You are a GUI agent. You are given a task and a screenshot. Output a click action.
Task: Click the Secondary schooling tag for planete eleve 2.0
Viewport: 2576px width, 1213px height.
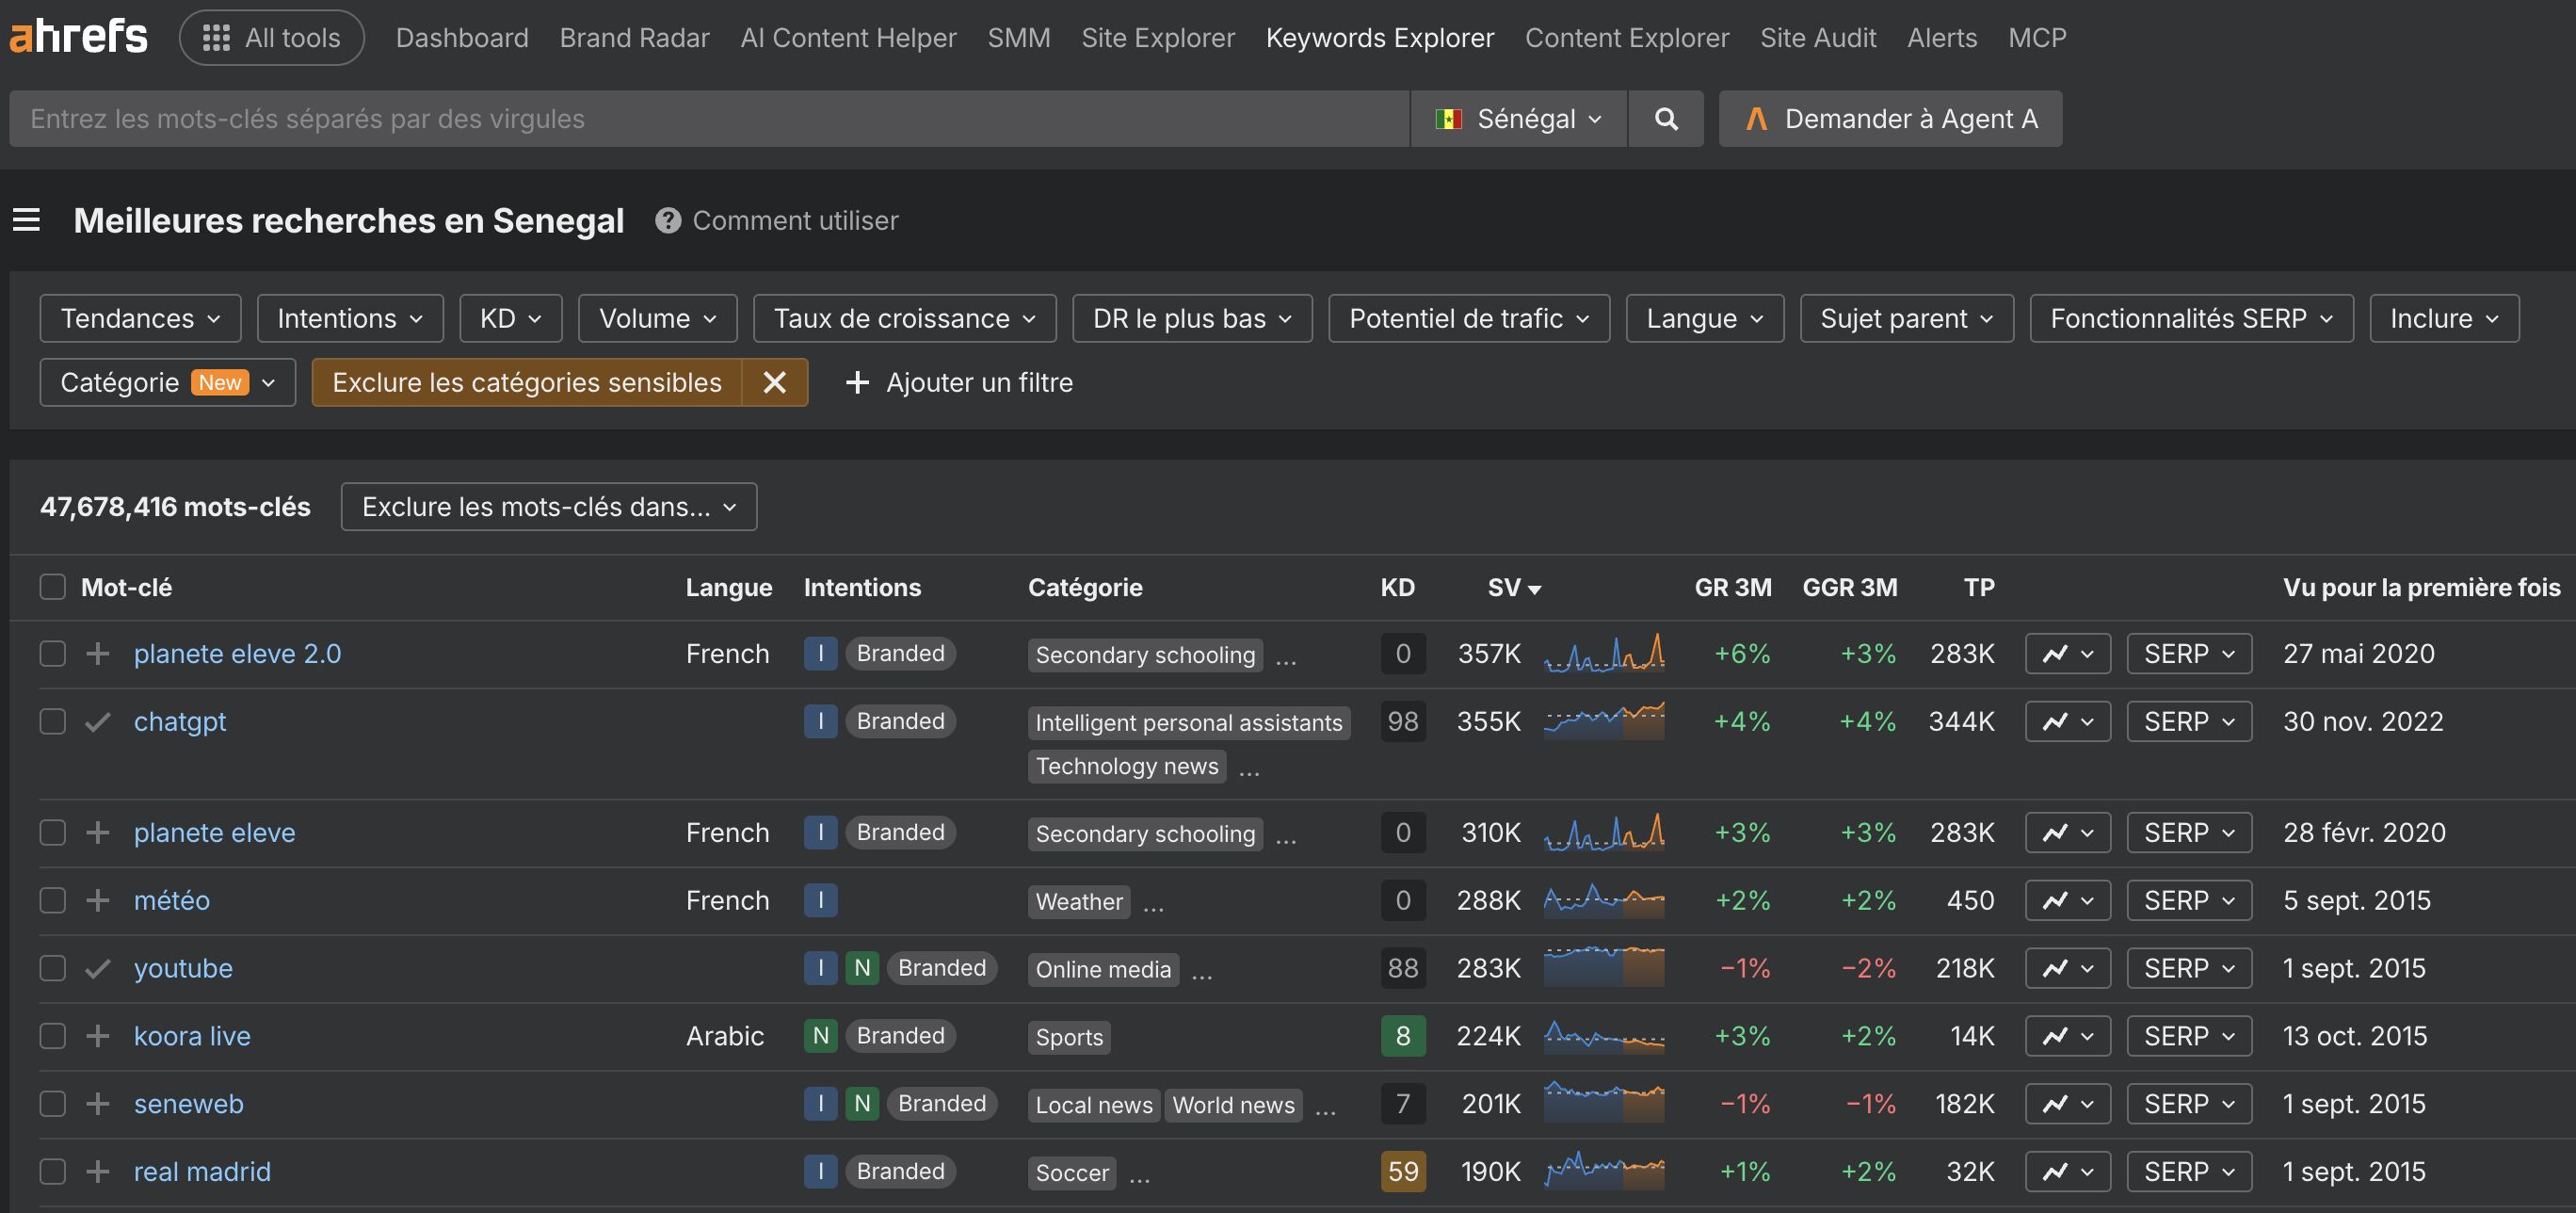pos(1145,655)
